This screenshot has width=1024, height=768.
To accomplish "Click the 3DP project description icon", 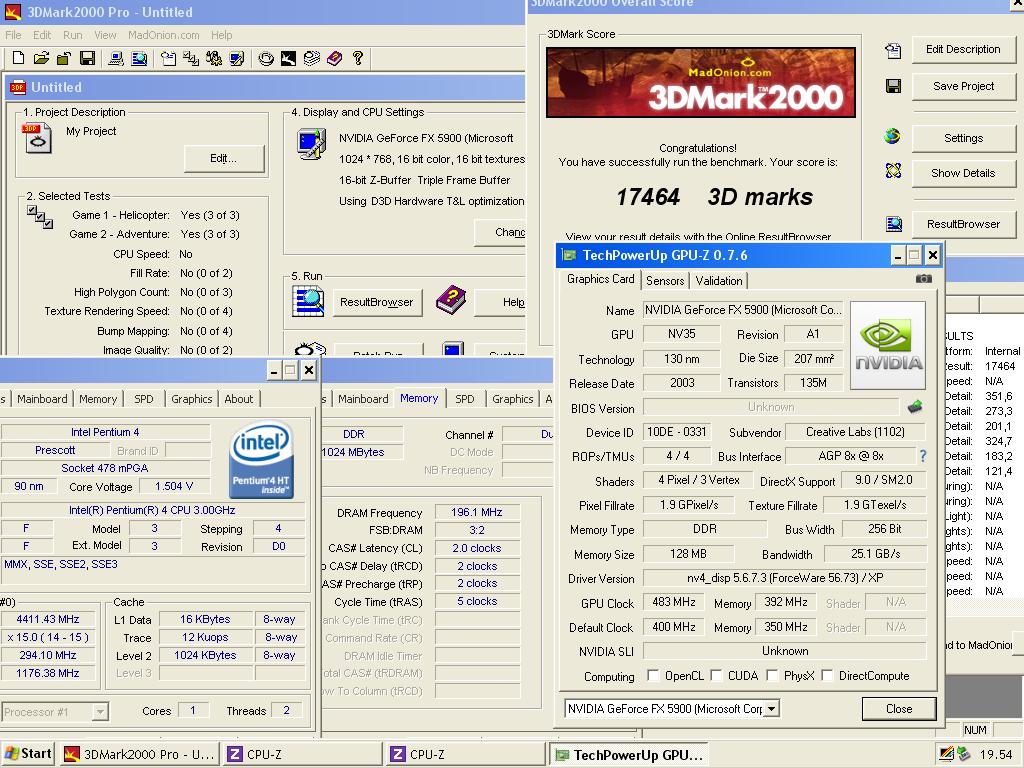I will pyautogui.click(x=37, y=138).
